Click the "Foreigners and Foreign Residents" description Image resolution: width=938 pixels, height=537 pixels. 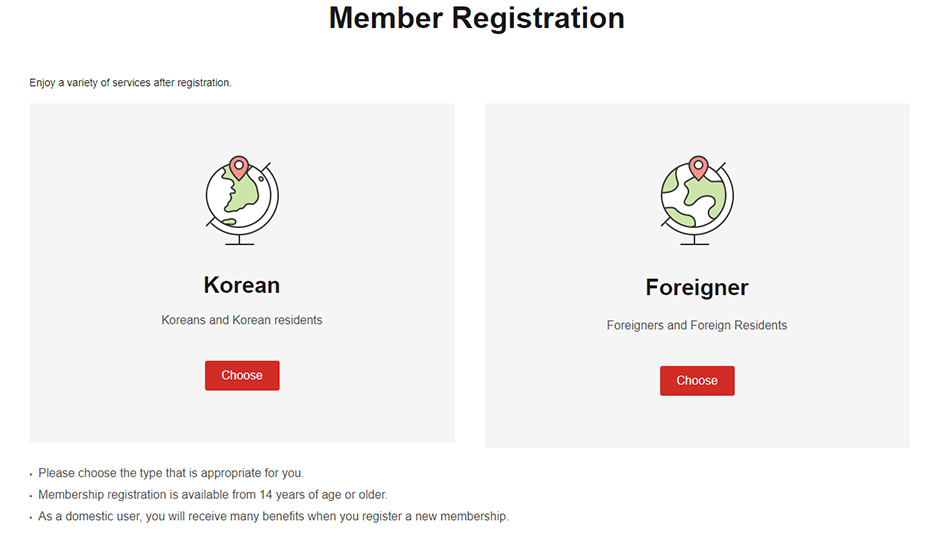[697, 325]
